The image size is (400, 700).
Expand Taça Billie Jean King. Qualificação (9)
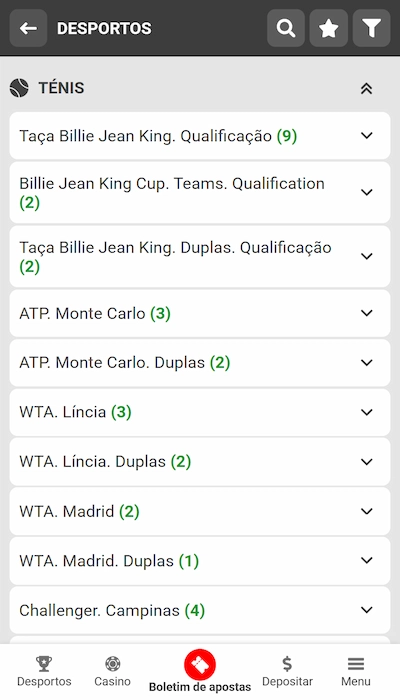200,136
